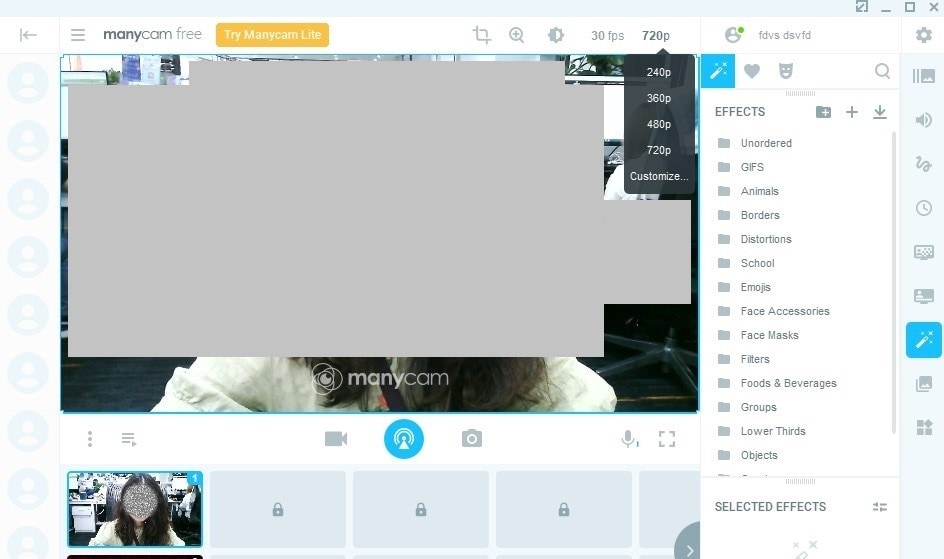Image resolution: width=944 pixels, height=559 pixels.
Task: Open the playlist icon below preview
Action: coord(129,439)
